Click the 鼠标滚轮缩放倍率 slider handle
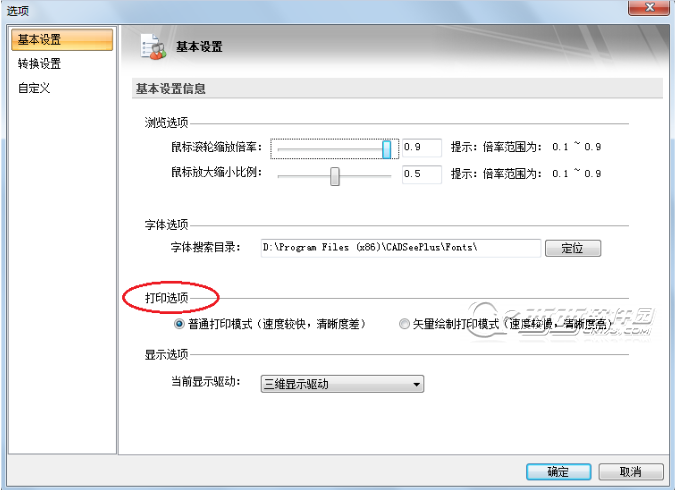Viewport: 675px width, 490px height. coord(387,149)
